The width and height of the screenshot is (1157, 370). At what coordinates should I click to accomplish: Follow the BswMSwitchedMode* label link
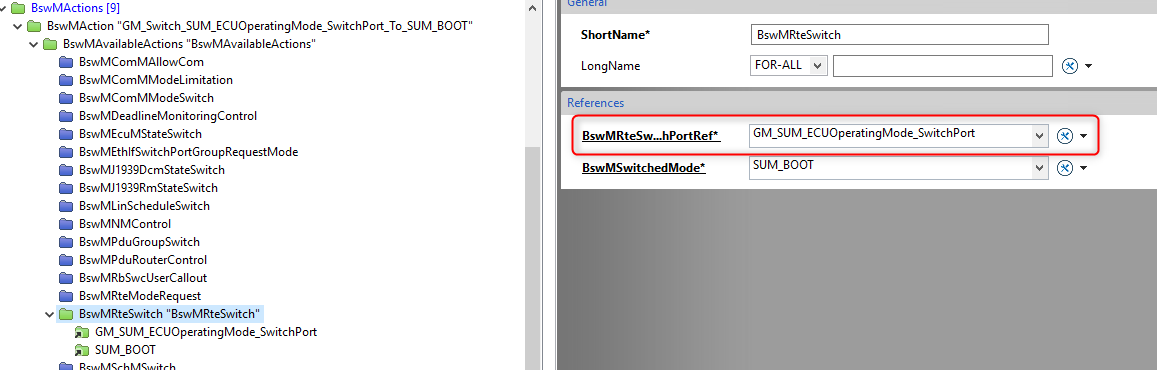[x=643, y=168]
